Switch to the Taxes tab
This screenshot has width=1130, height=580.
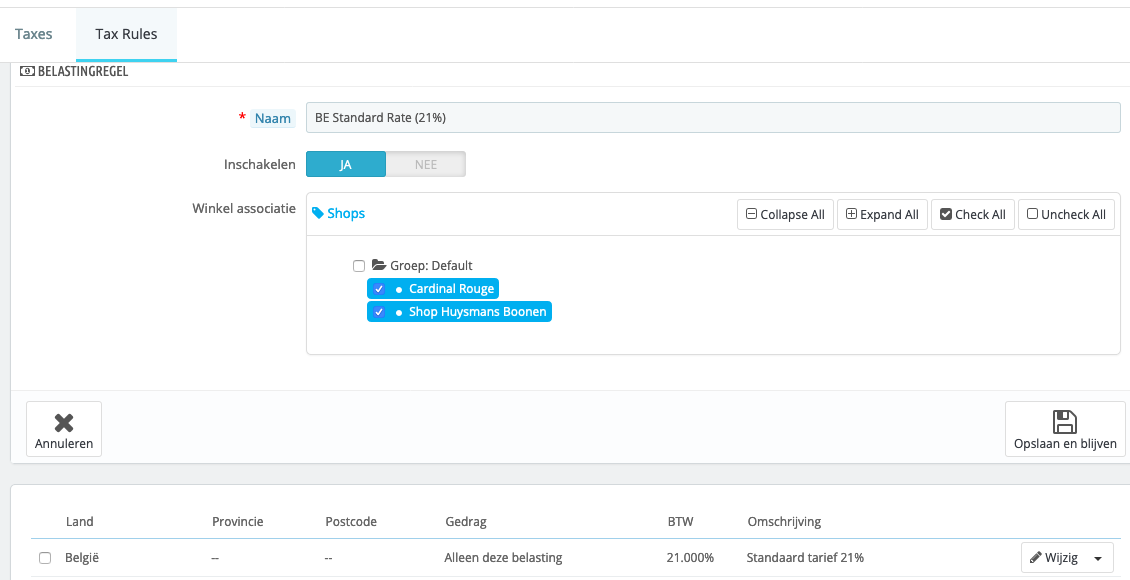34,34
